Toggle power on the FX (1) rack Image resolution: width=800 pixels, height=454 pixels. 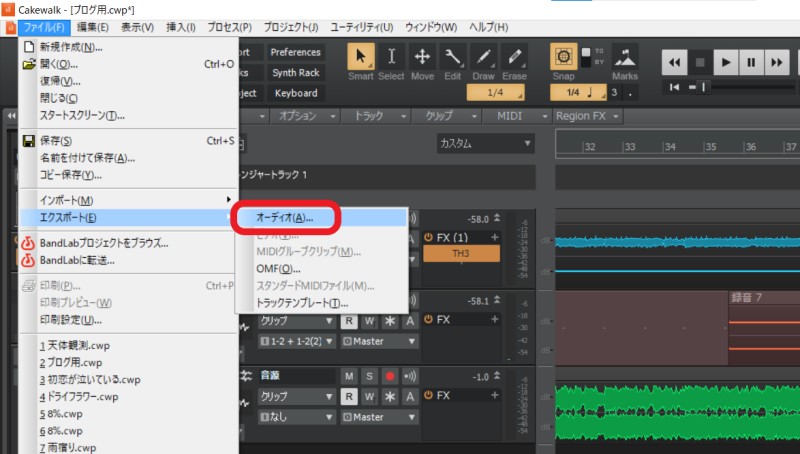(x=428, y=237)
